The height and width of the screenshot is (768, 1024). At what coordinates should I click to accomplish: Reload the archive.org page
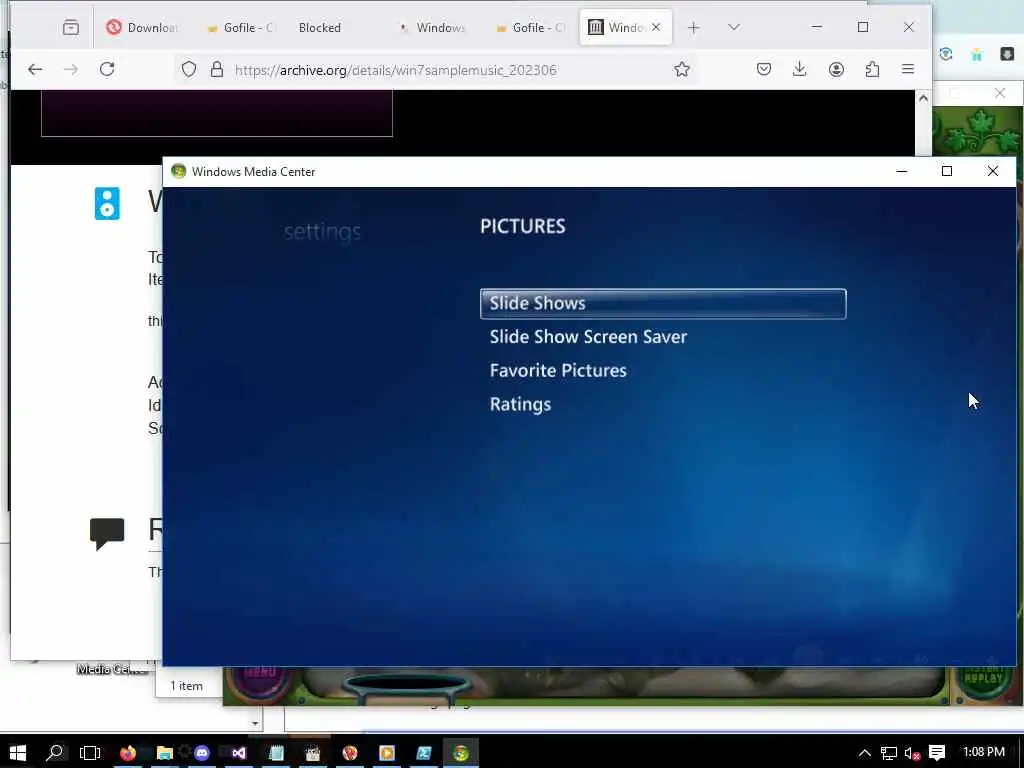point(107,69)
